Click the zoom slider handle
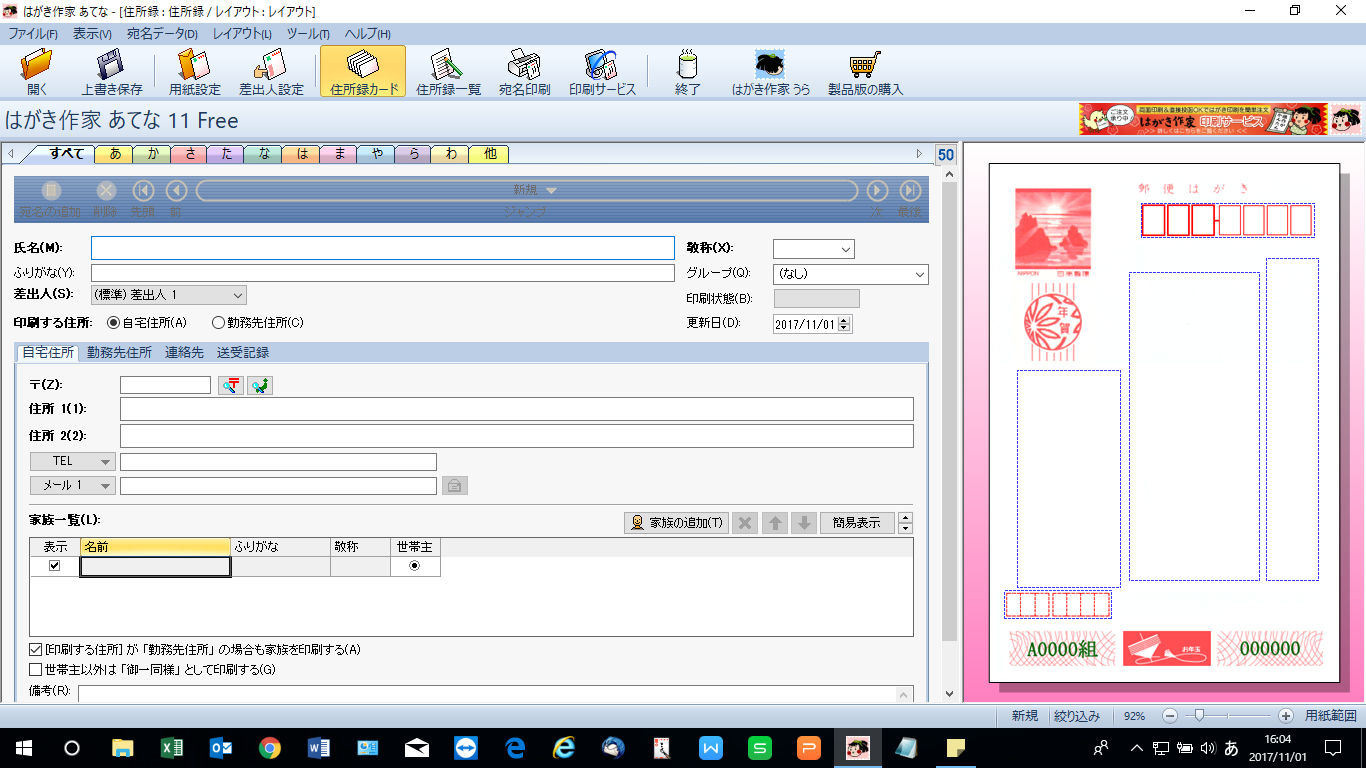 coord(1198,716)
